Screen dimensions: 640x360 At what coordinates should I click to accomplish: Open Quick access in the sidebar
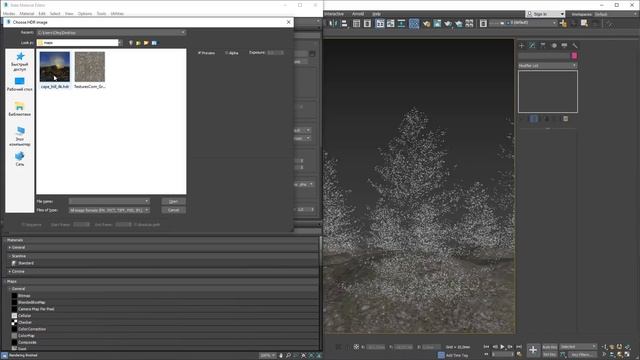(20, 62)
